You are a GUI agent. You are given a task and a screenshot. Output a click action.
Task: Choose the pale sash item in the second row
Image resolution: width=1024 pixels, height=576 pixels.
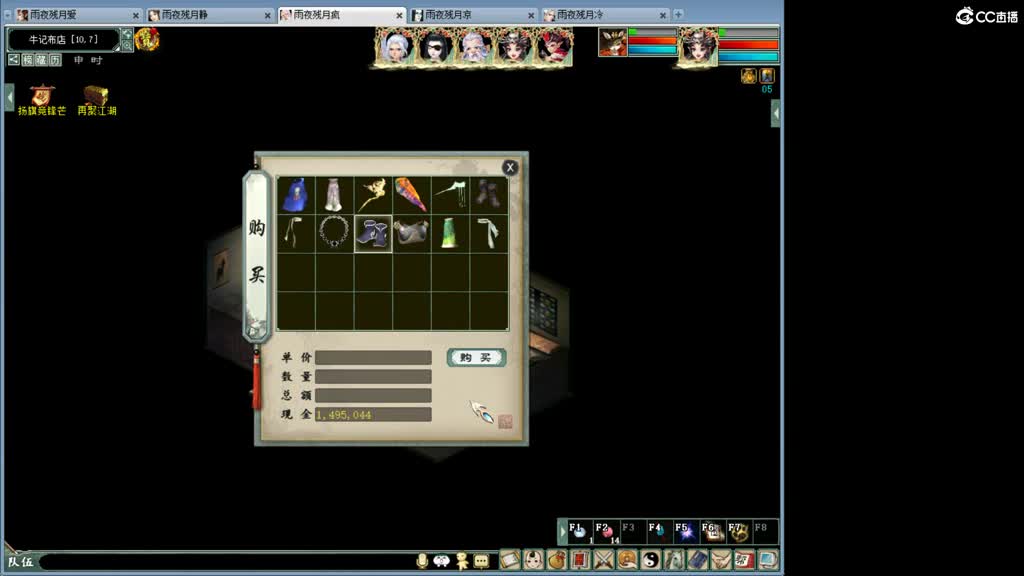488,233
